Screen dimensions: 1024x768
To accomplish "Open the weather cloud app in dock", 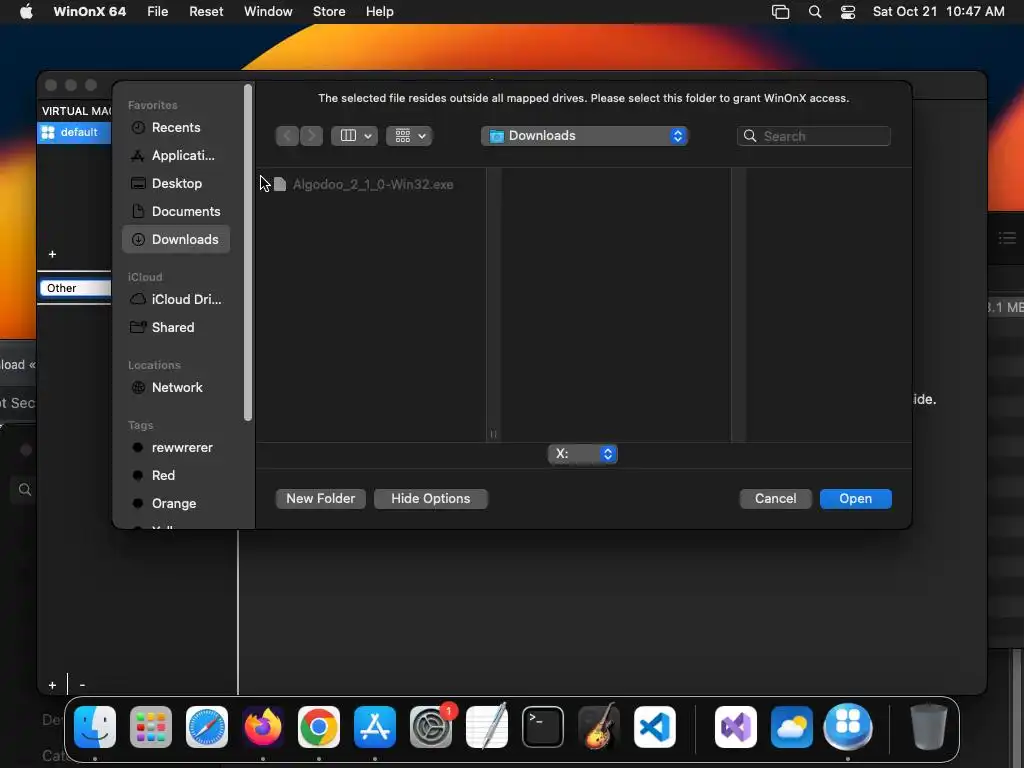I will point(792,727).
